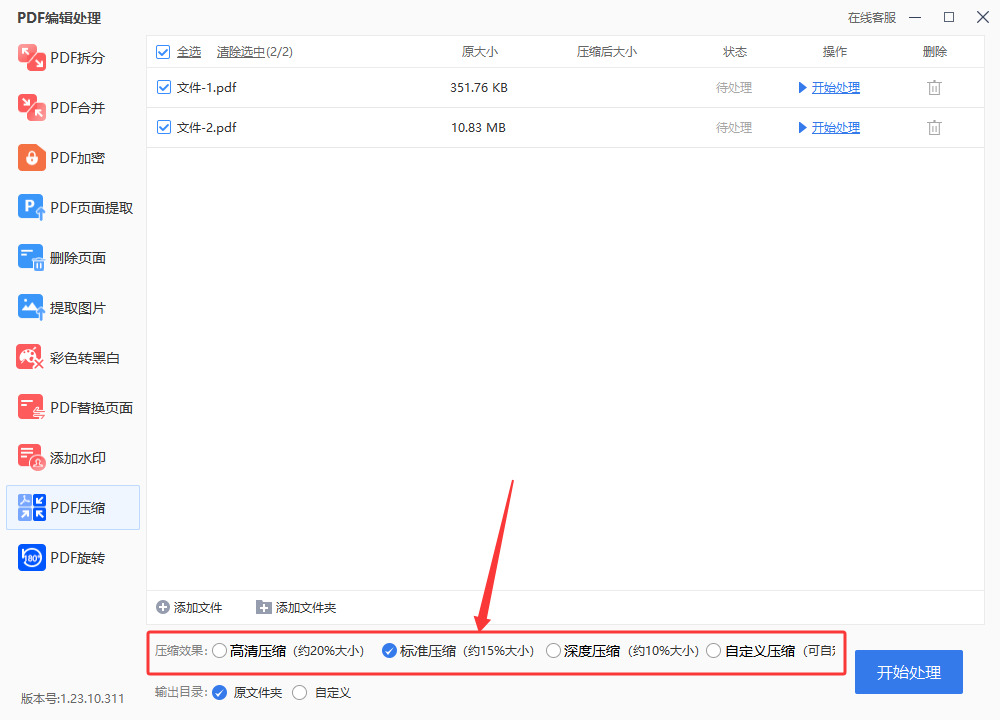Open 在线客服 online support
The image size is (1000, 720).
point(872,18)
